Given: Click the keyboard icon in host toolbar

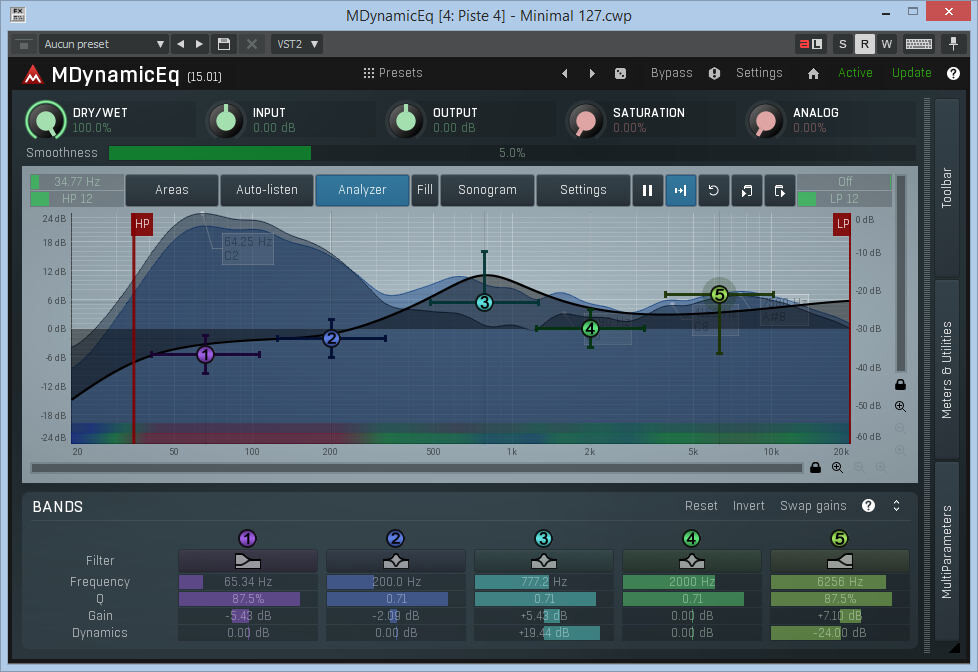Looking at the screenshot, I should point(919,44).
